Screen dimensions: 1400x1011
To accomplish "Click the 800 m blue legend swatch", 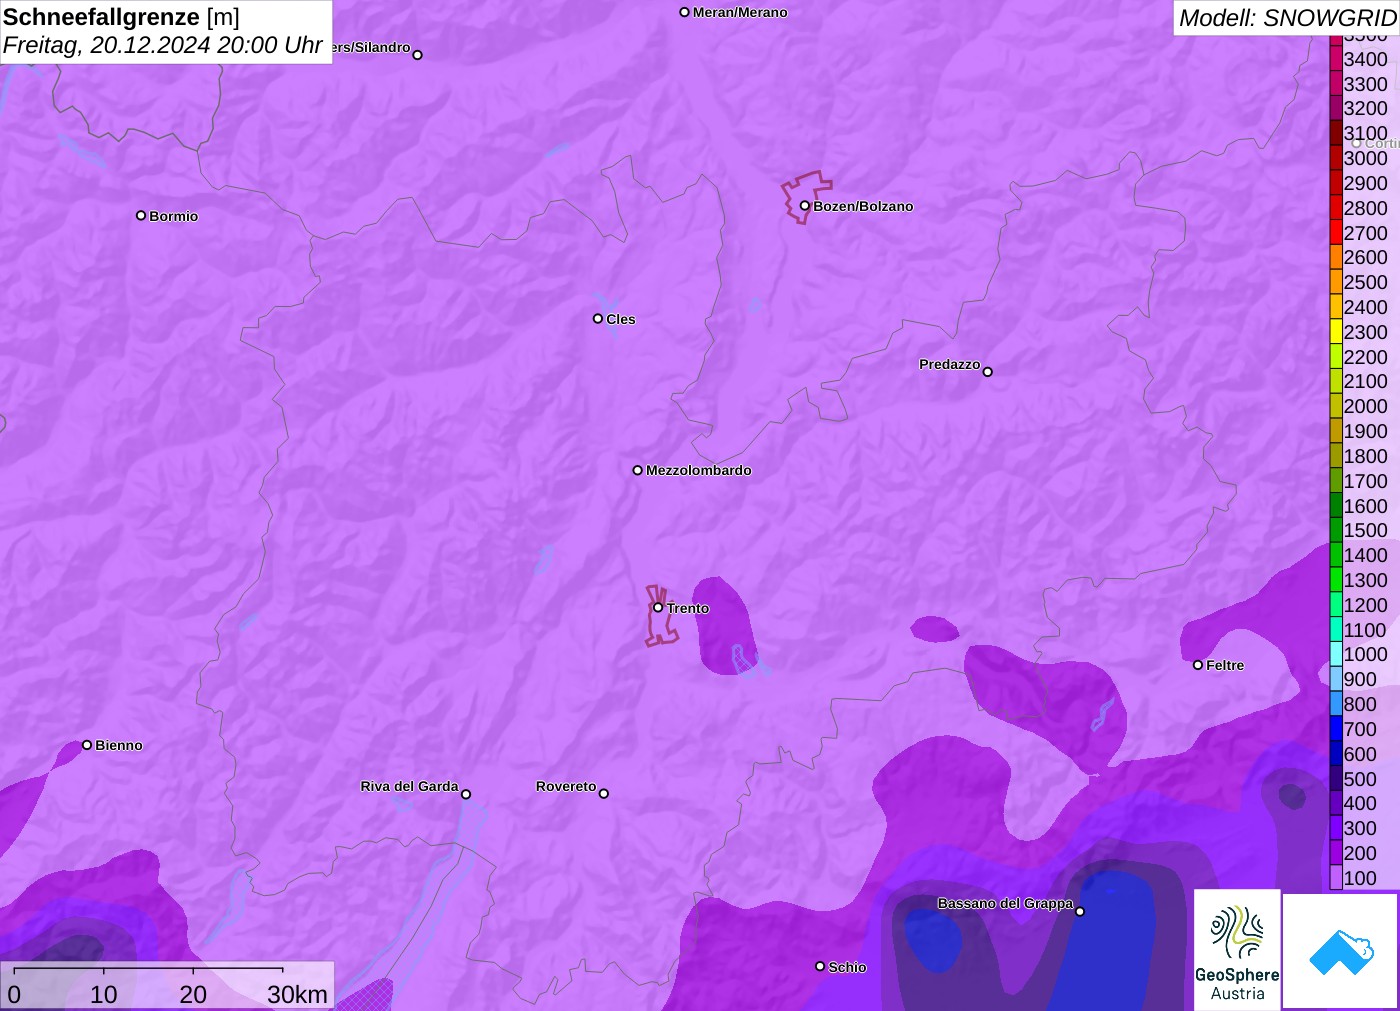I will click(x=1336, y=704).
